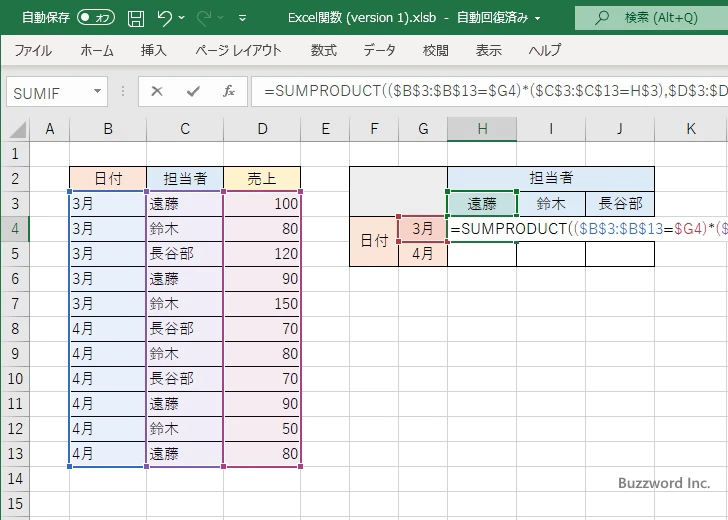Screen dimensions: 728x520
Task: Click inside the formula bar text
Action: coord(490,91)
